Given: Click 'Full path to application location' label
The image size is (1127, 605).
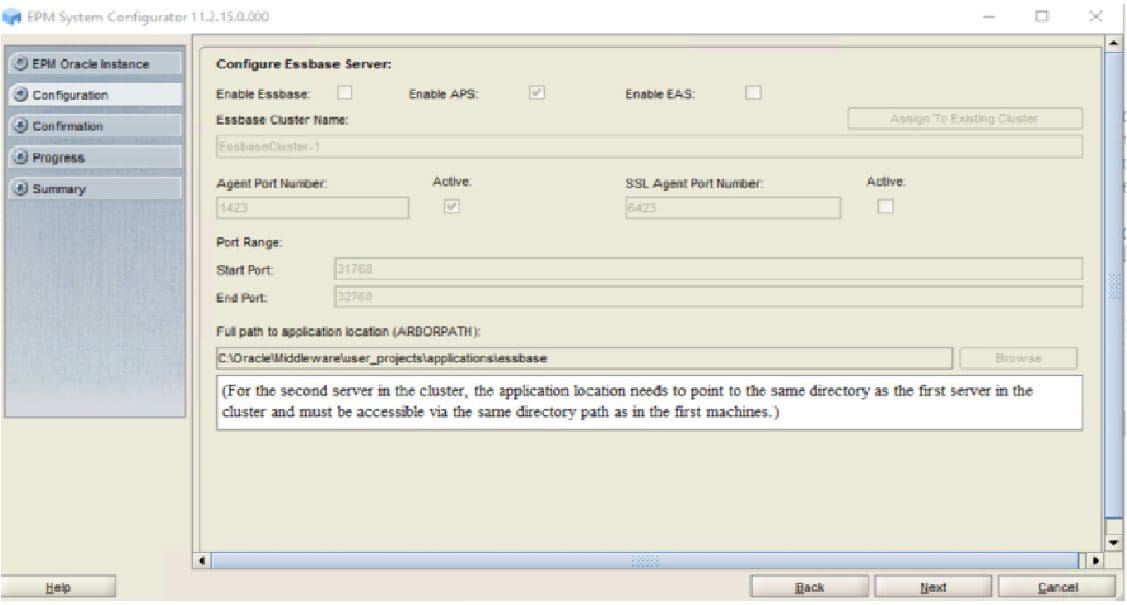Looking at the screenshot, I should point(348,331).
